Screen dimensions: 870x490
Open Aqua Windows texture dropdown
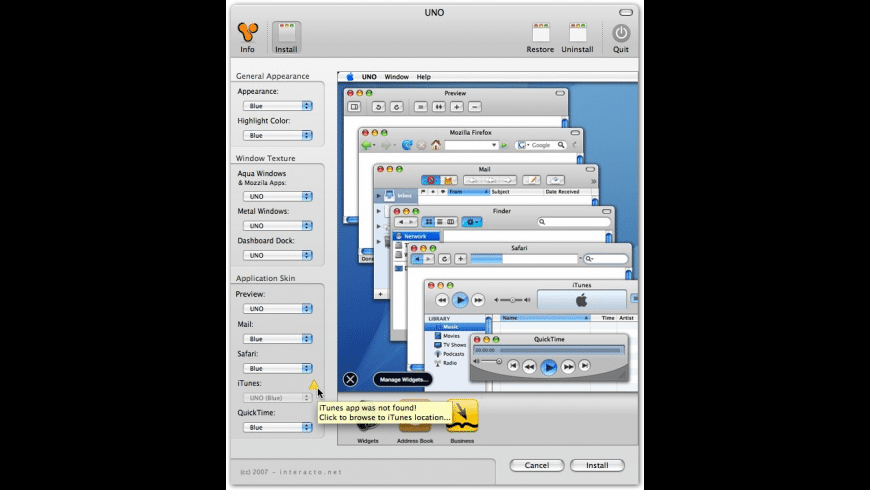coord(277,196)
